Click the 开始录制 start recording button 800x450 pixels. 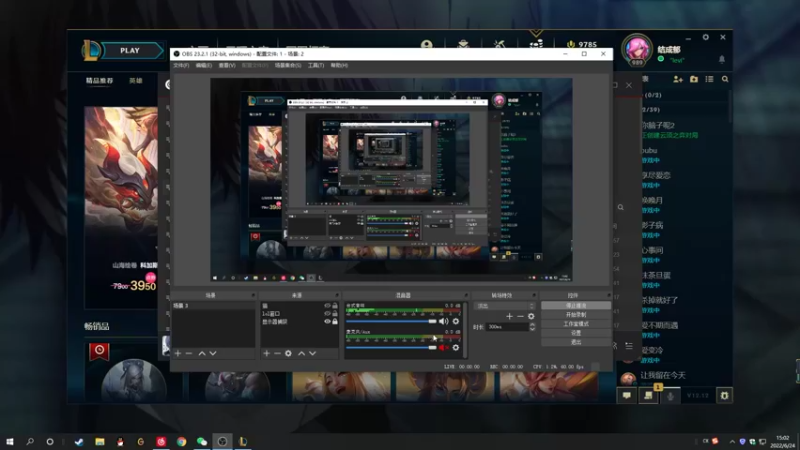576,314
